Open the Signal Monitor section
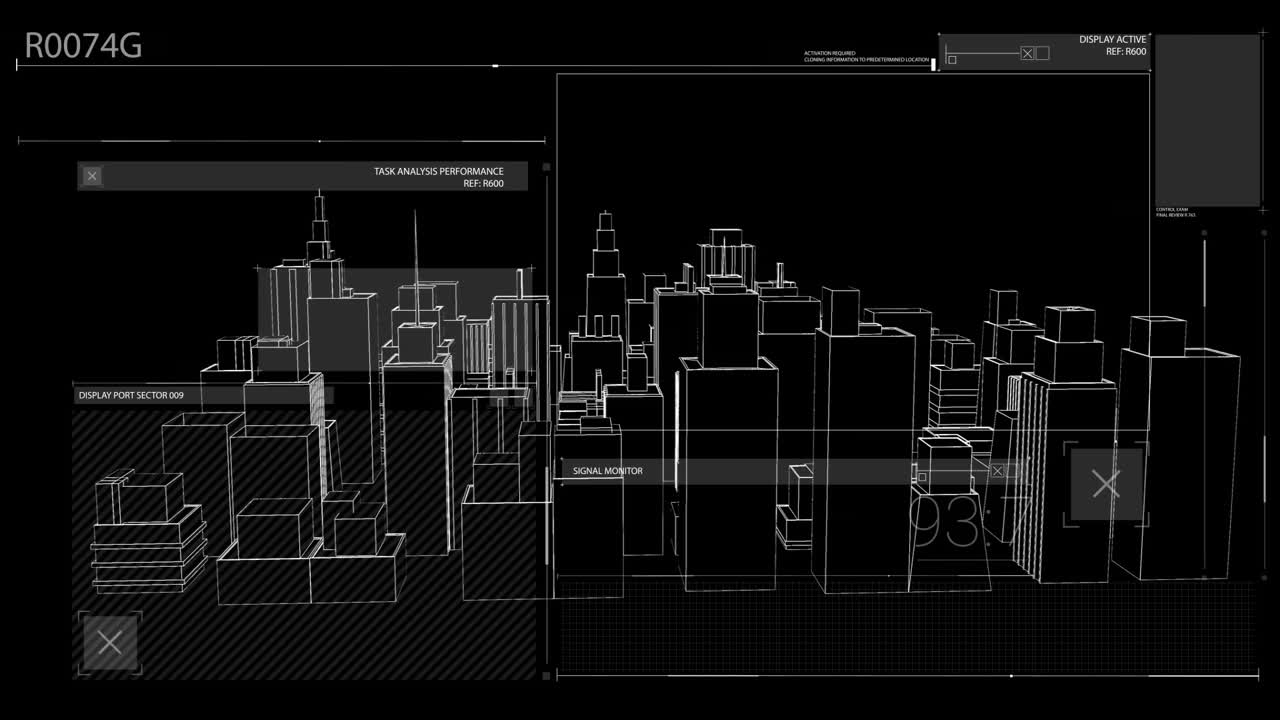1280x720 pixels. (607, 470)
